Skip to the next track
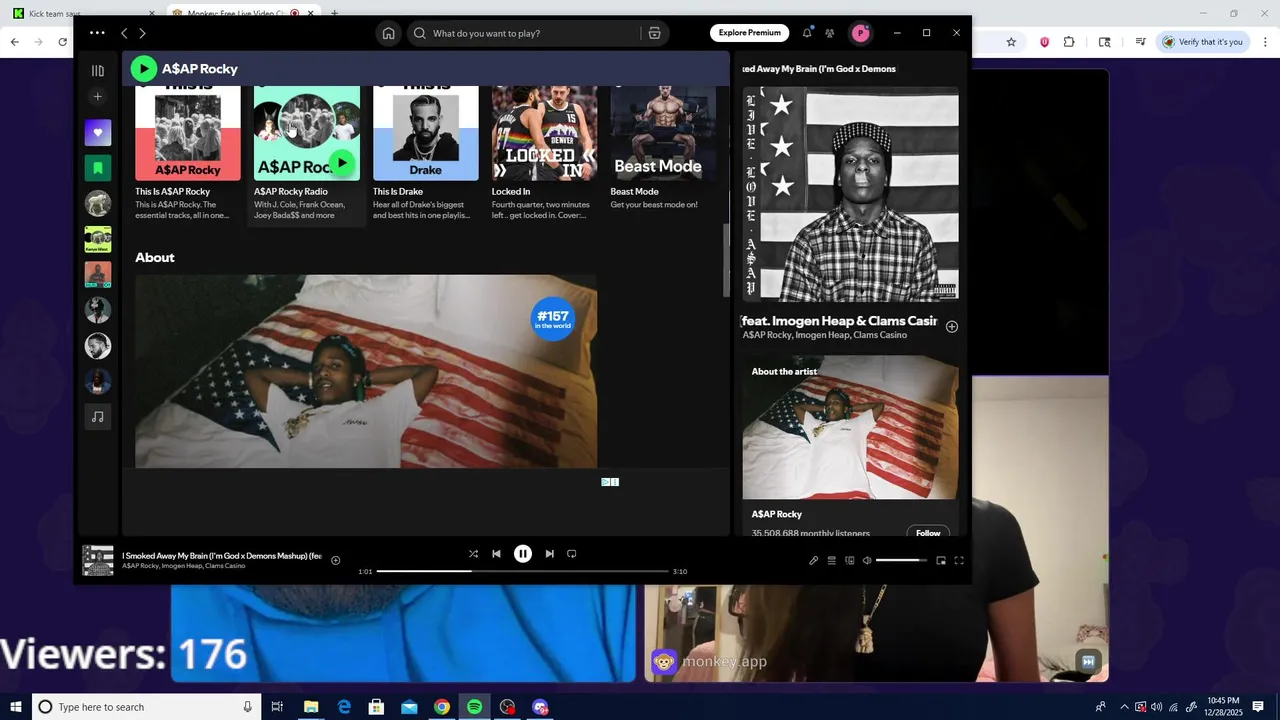This screenshot has width=1280, height=720. 549,553
